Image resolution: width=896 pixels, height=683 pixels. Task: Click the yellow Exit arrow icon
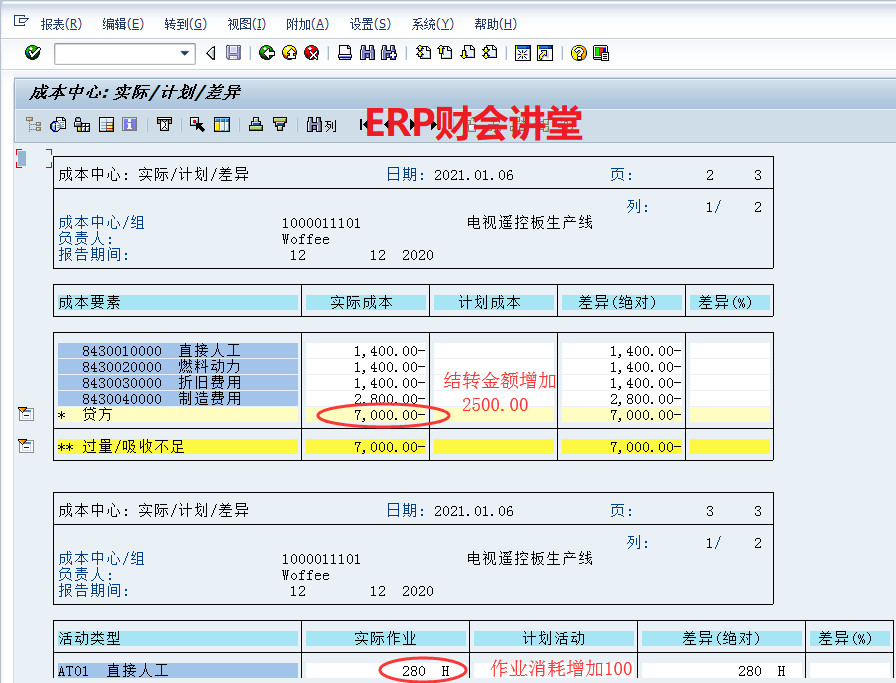[289, 53]
